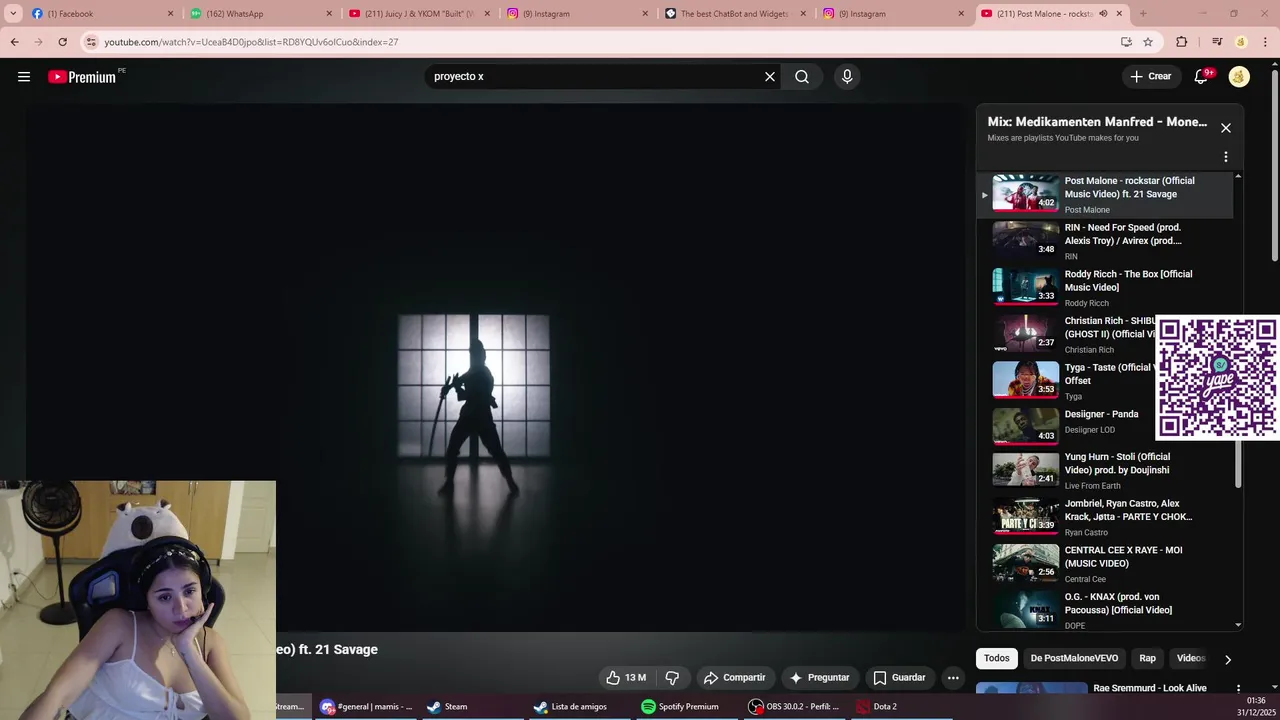Open OBS 30.0.2 from taskbar

click(x=795, y=707)
